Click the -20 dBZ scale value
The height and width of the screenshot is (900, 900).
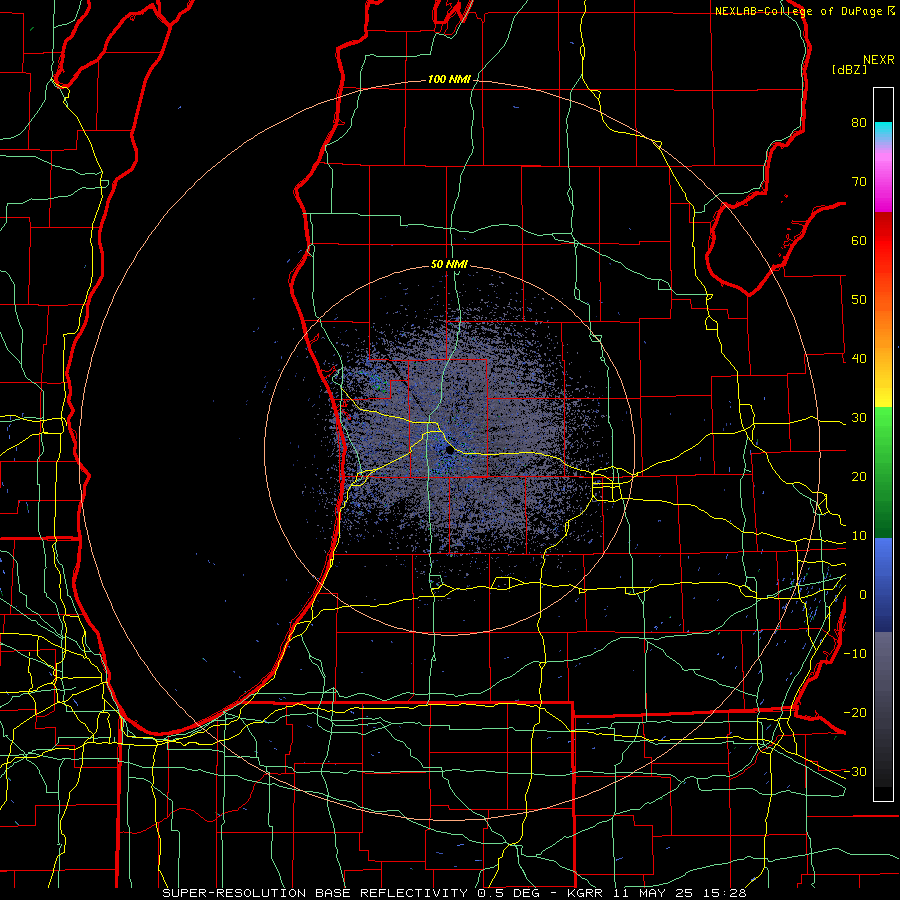point(855,712)
